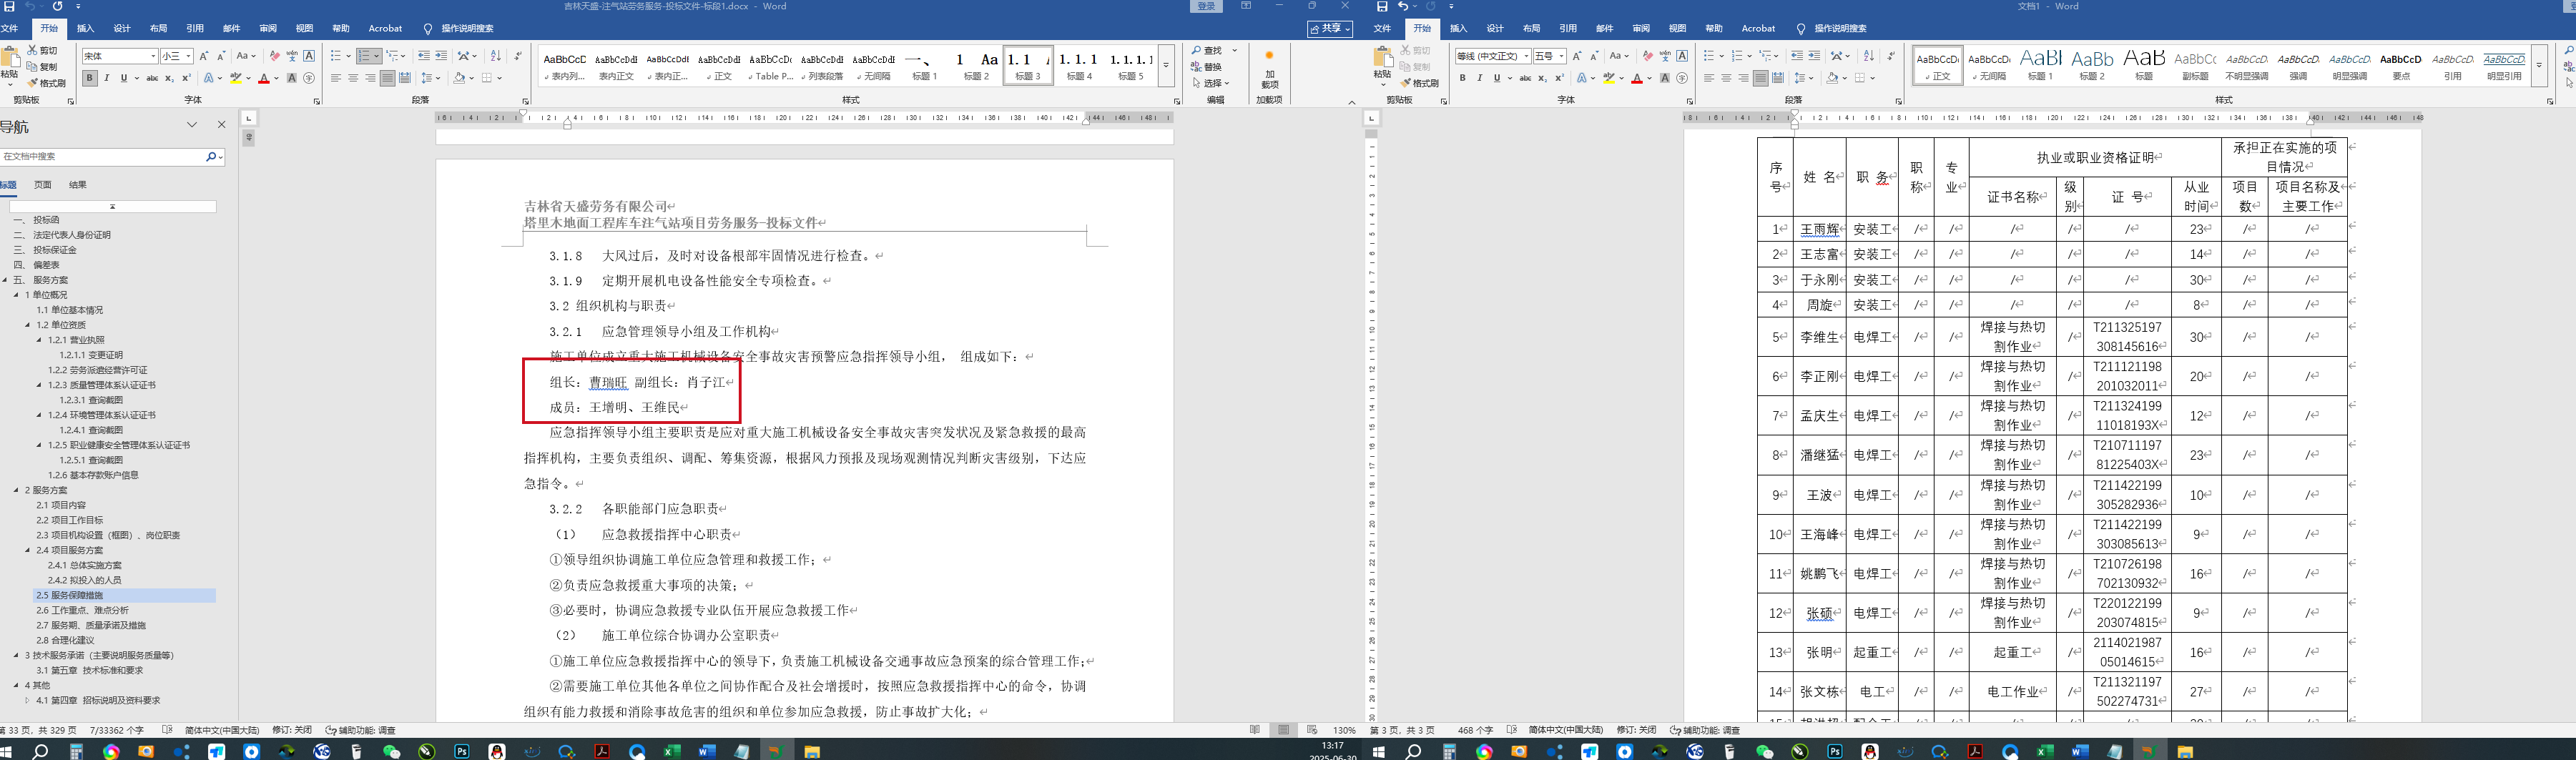Image resolution: width=2576 pixels, height=760 pixels.
Task: Click the Copy (复制) button in the left window
Action: (43, 67)
